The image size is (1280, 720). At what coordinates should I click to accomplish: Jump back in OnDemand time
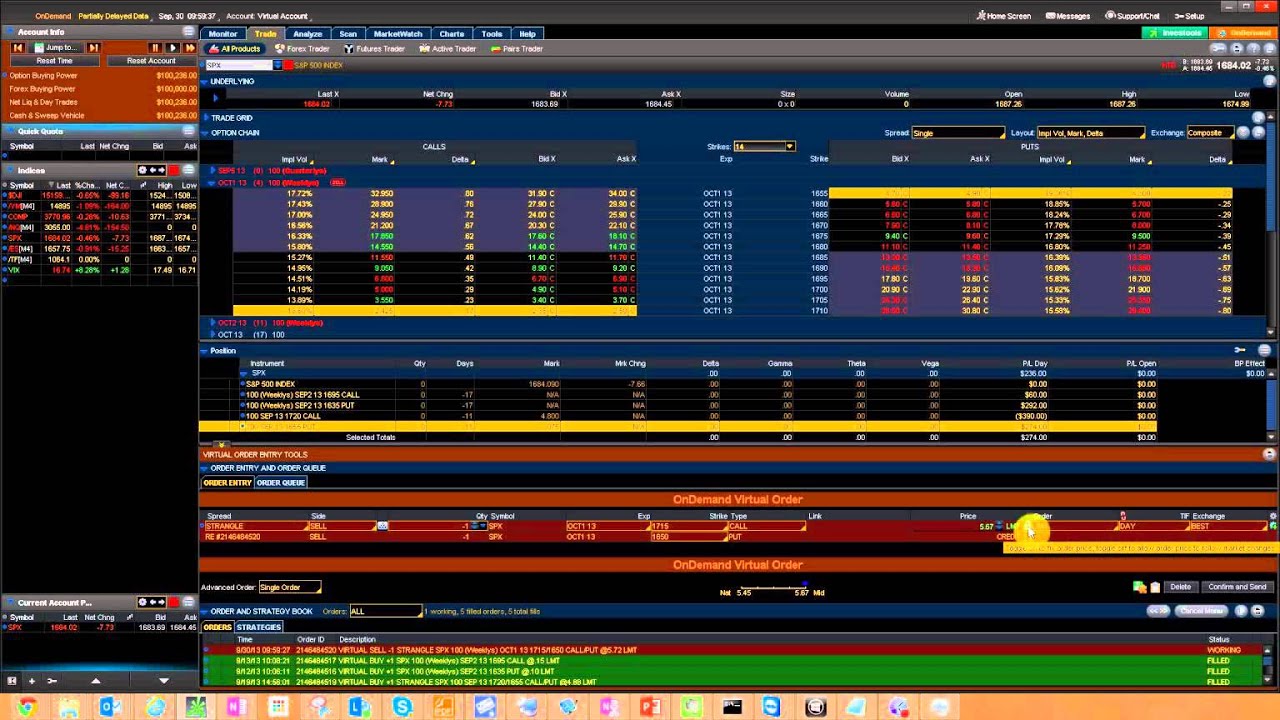[x=17, y=48]
